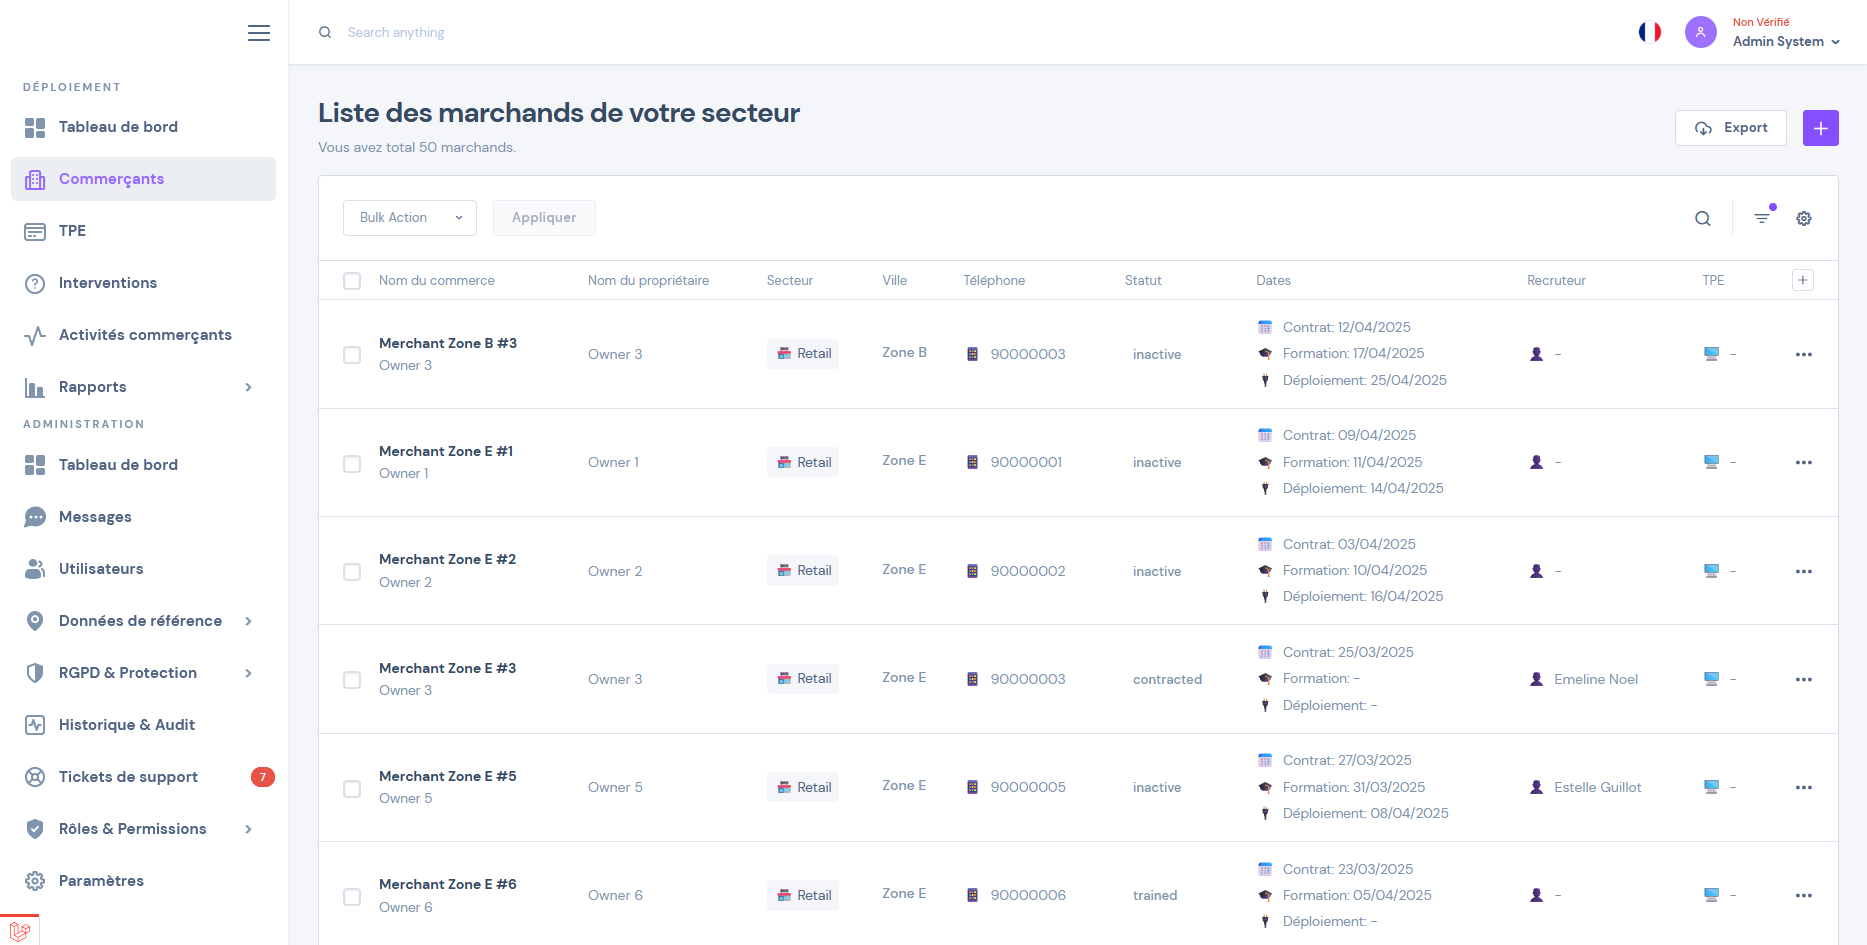Image resolution: width=1867 pixels, height=945 pixels.
Task: Click the hamburger menu icon in sidebar
Action: tap(259, 33)
